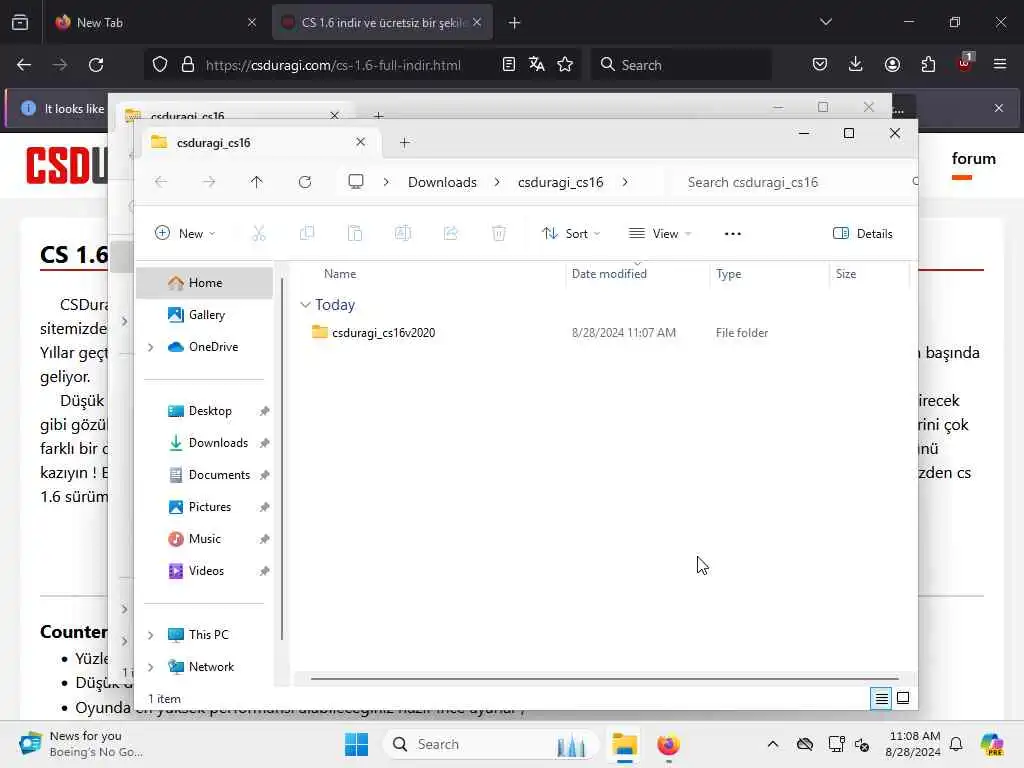This screenshot has width=1024, height=768.
Task: Expand Network tree node
Action: (x=150, y=667)
